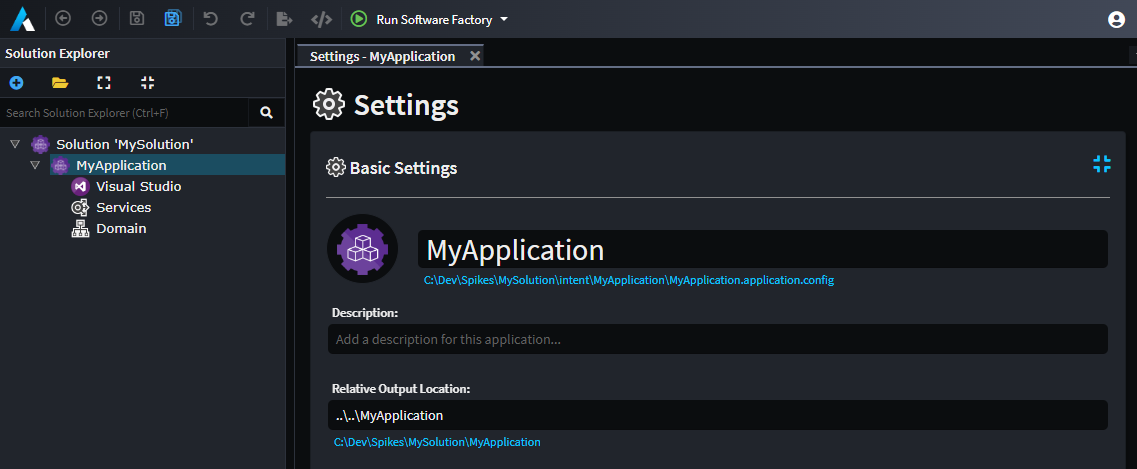Collapse the MyApplication tree node arrow
The height and width of the screenshot is (469, 1137).
[x=35, y=165]
